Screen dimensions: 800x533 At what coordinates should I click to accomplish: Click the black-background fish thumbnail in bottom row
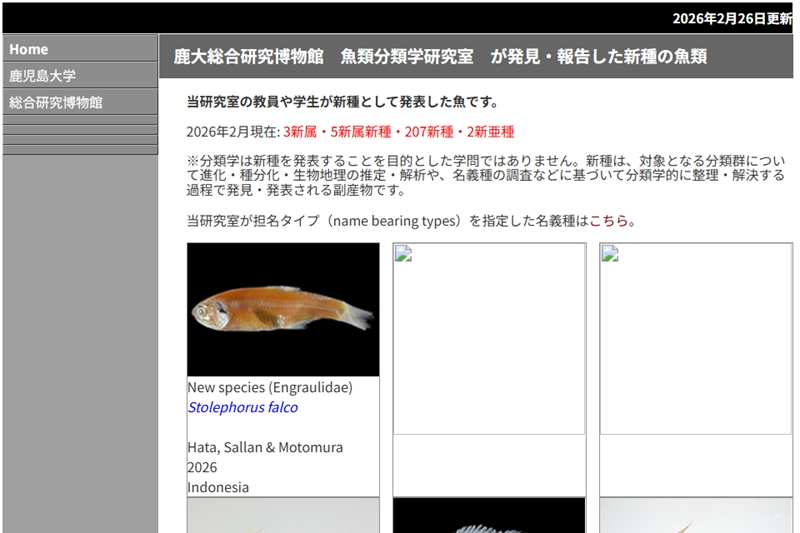[489, 516]
